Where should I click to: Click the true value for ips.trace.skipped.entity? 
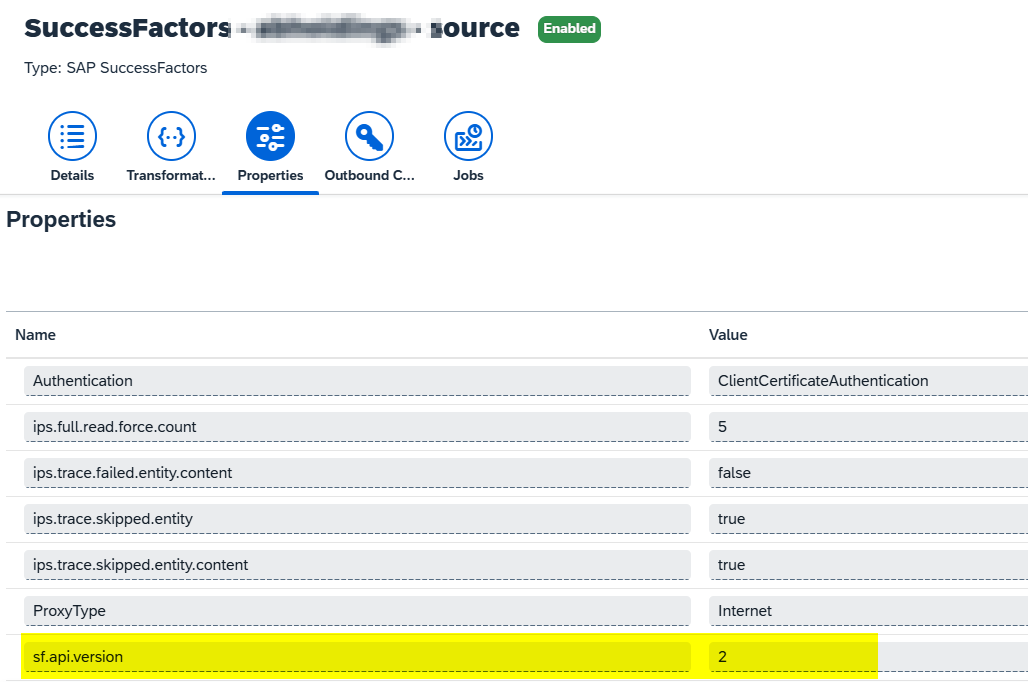point(868,519)
